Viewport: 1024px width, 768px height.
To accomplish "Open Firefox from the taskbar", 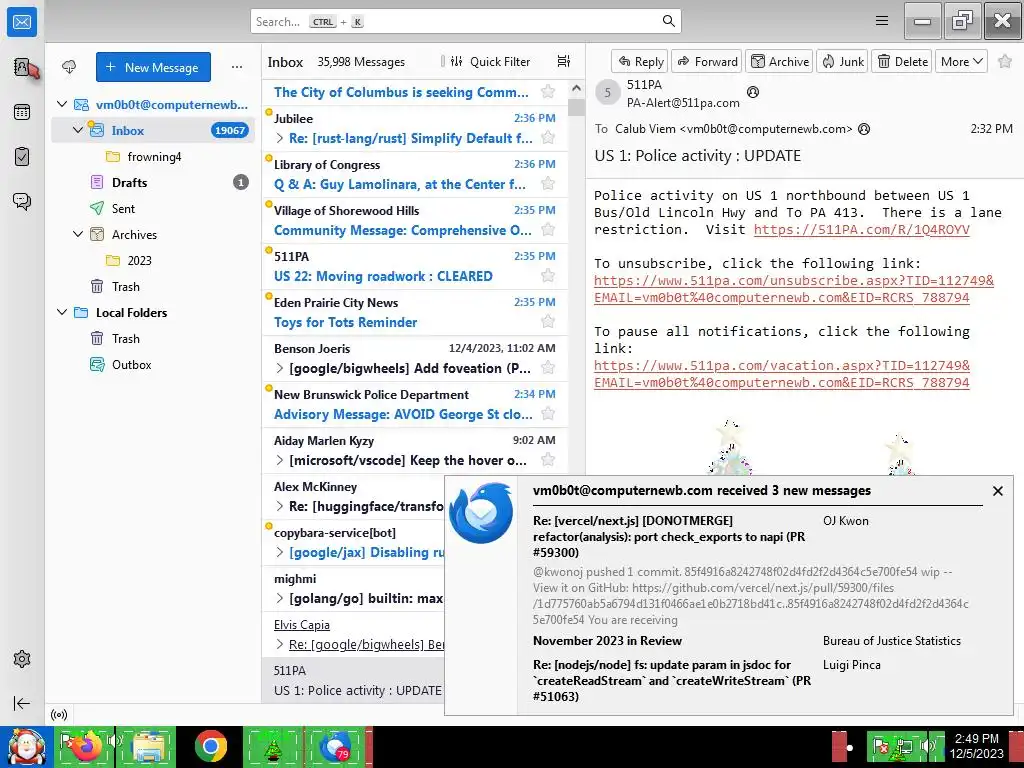I will point(87,746).
